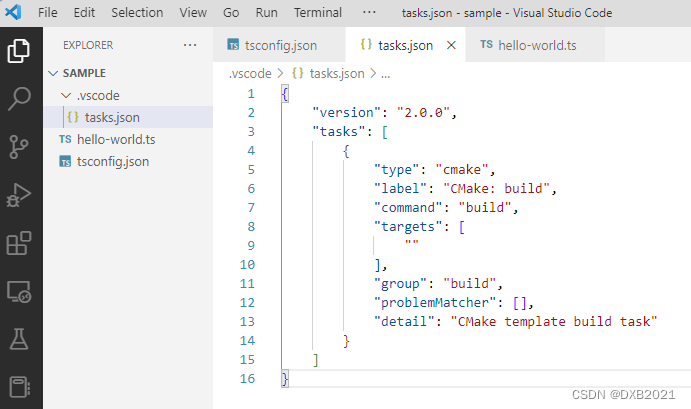This screenshot has height=409, width=691.
Task: Open the Search view in activity bar
Action: click(19, 99)
